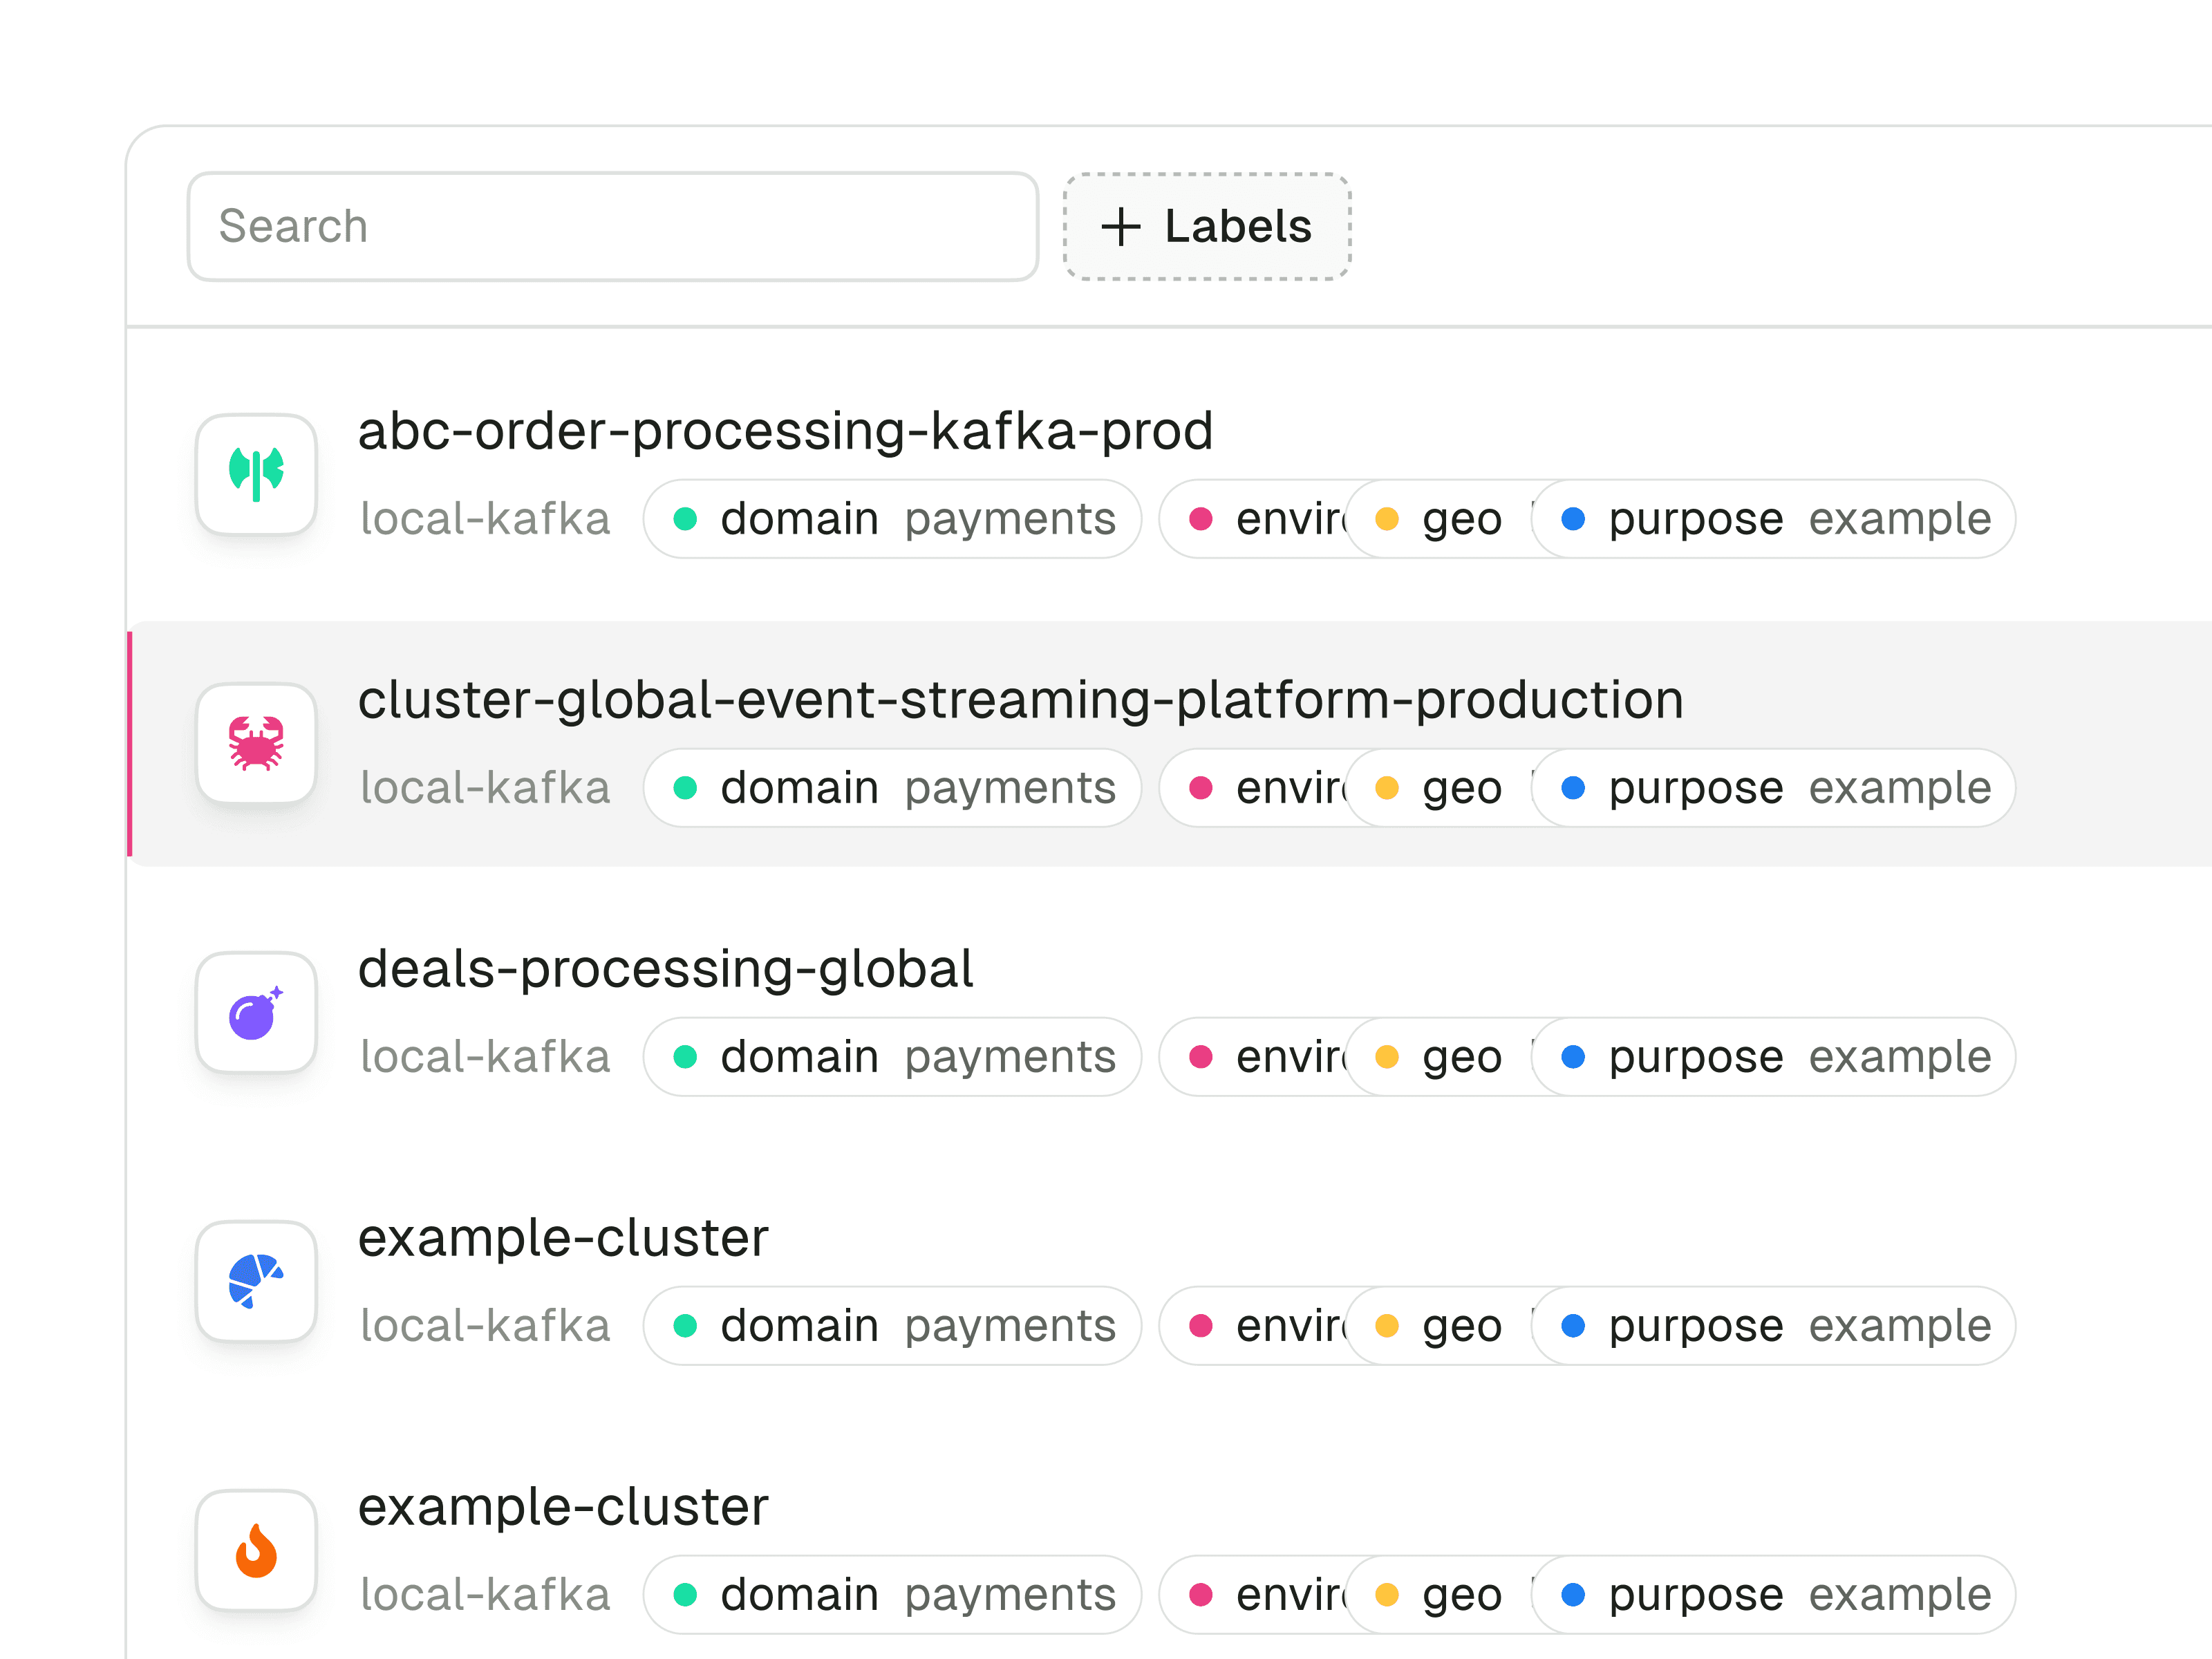Click the purpose example label on deals-processing-global
The image size is (2212, 1659).
[1775, 1057]
